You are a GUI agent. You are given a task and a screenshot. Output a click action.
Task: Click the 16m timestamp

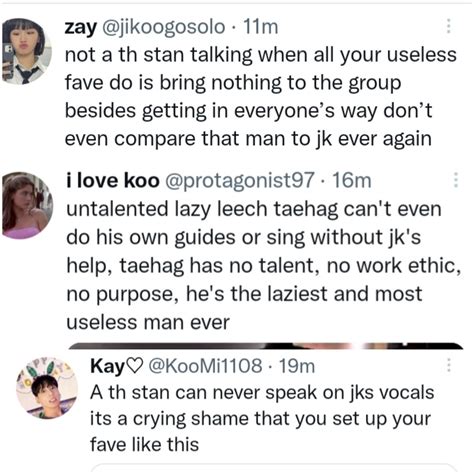(x=352, y=181)
